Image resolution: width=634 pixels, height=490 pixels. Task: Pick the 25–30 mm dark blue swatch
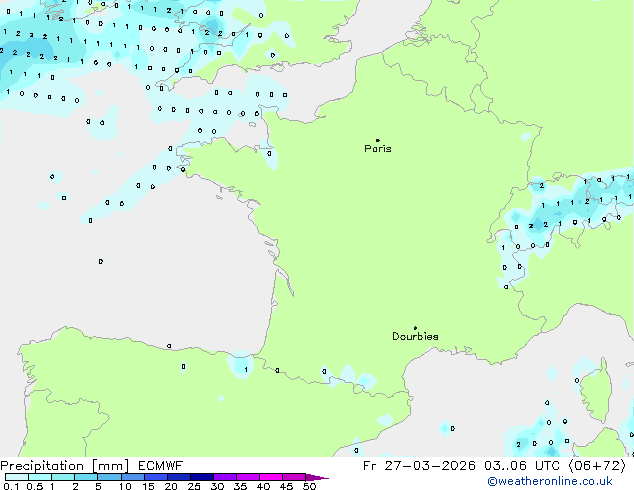[201, 477]
